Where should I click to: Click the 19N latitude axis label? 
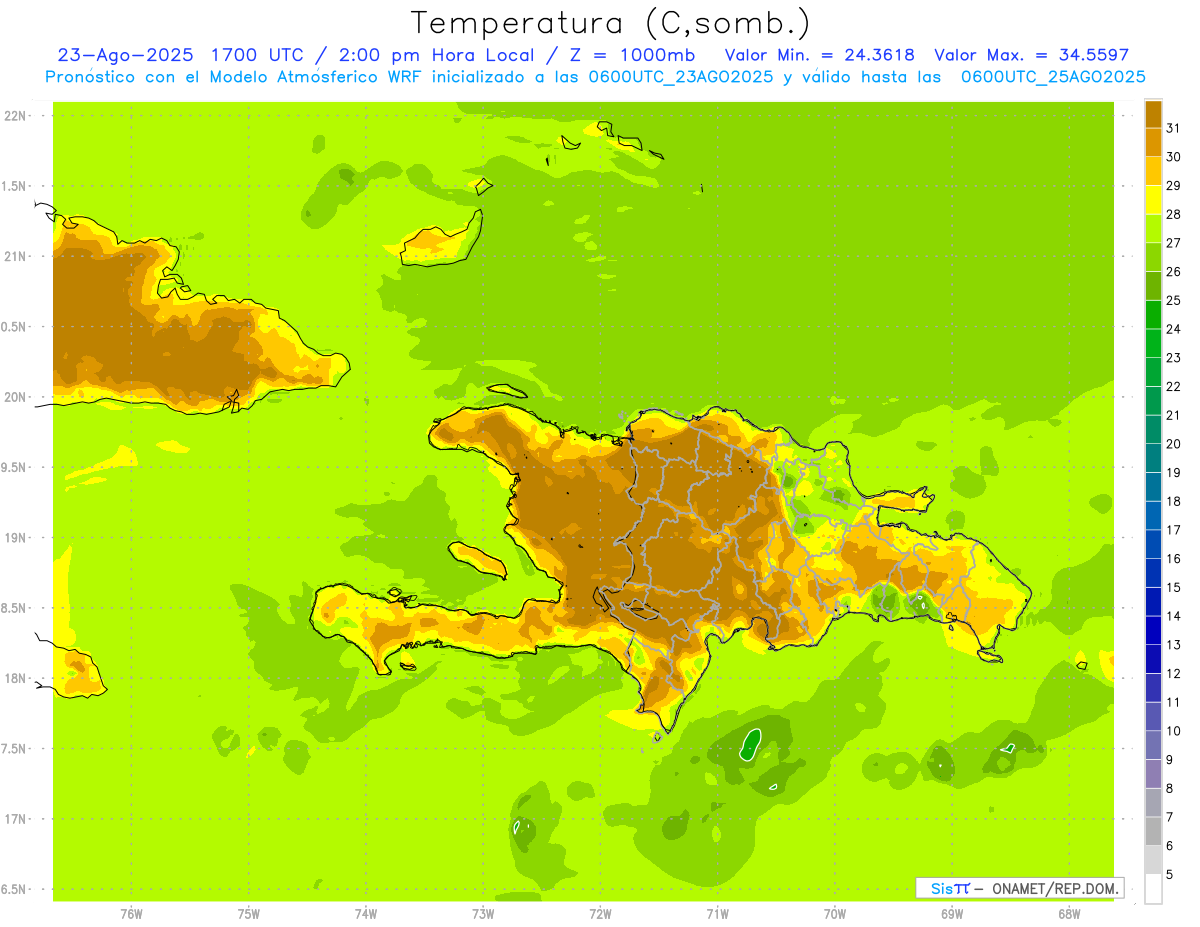[15, 538]
